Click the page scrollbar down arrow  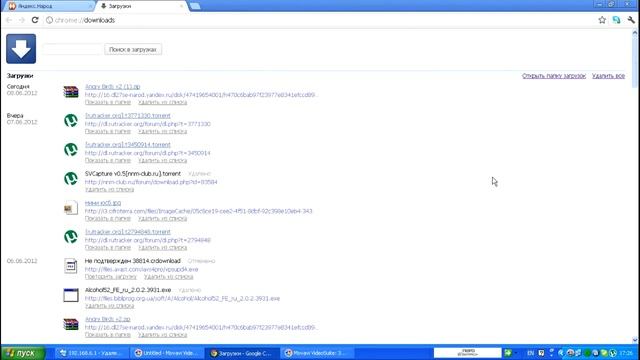[635, 340]
